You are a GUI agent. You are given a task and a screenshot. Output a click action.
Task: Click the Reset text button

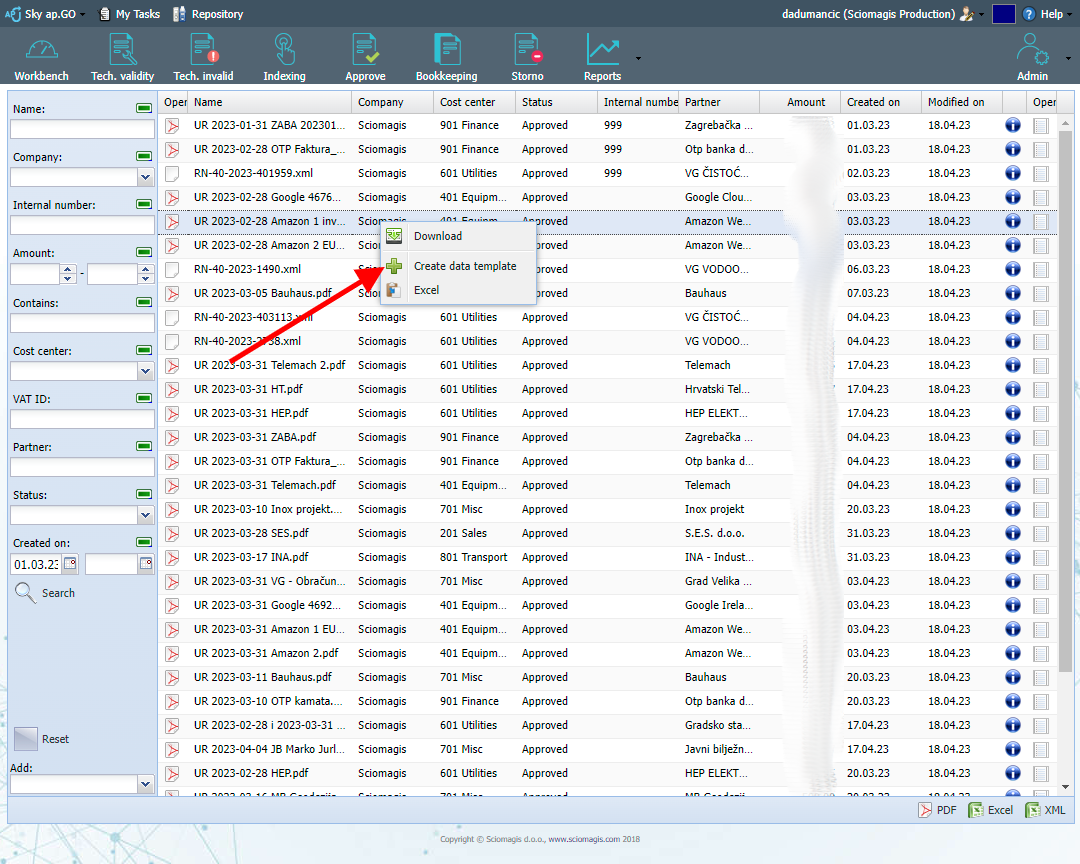55,739
